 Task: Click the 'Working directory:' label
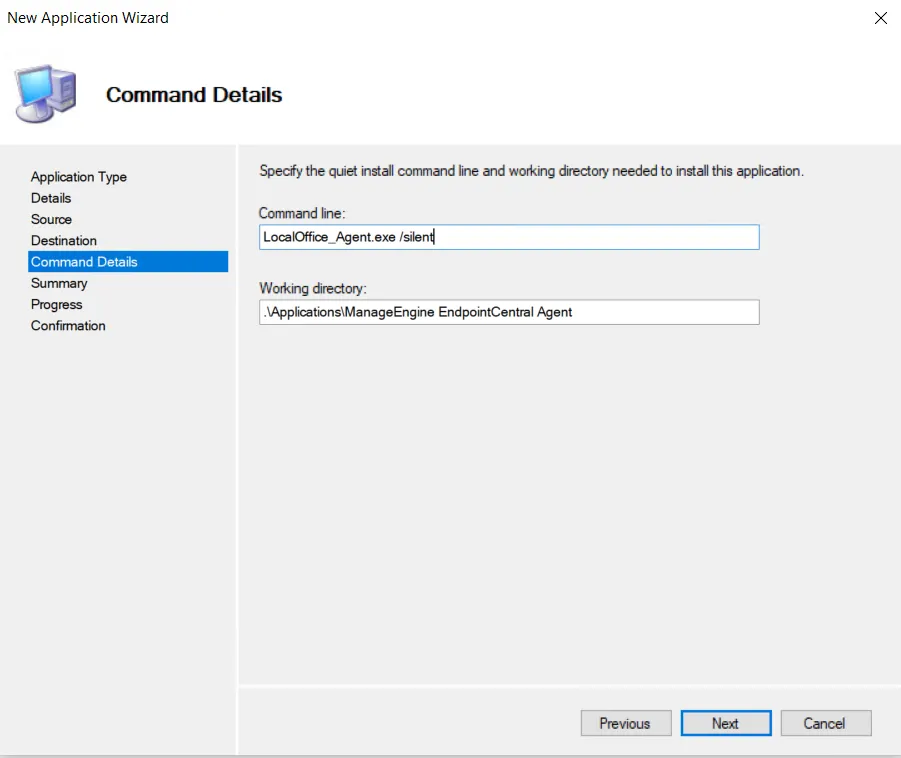[x=312, y=288]
